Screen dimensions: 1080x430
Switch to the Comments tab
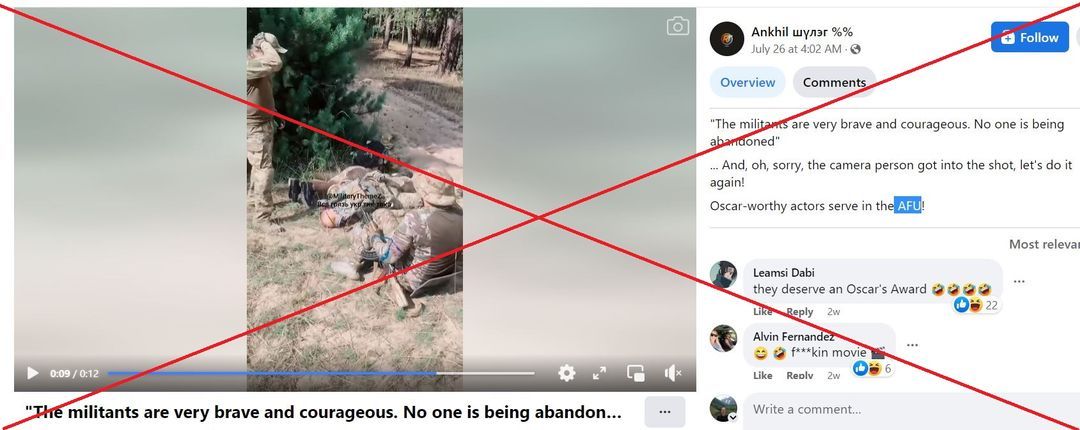pyautogui.click(x=834, y=82)
